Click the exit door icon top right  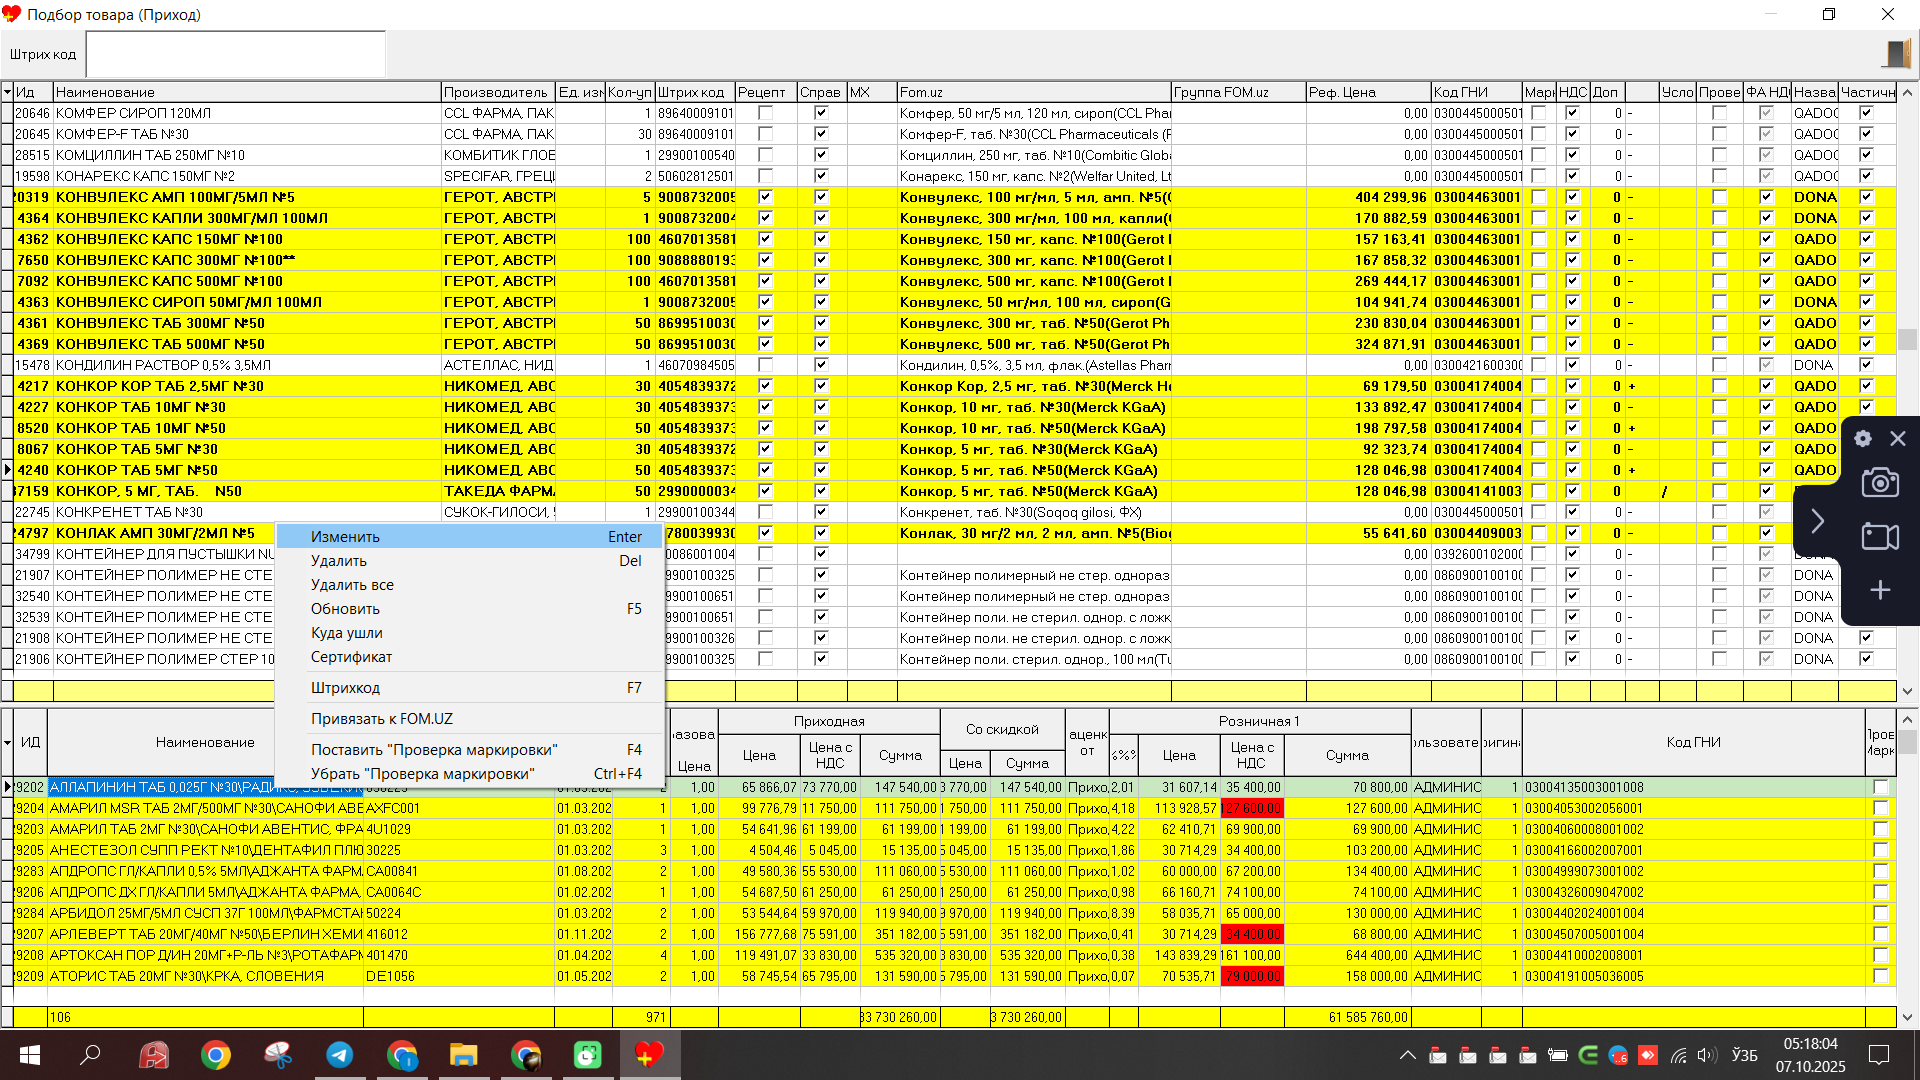click(x=1897, y=54)
